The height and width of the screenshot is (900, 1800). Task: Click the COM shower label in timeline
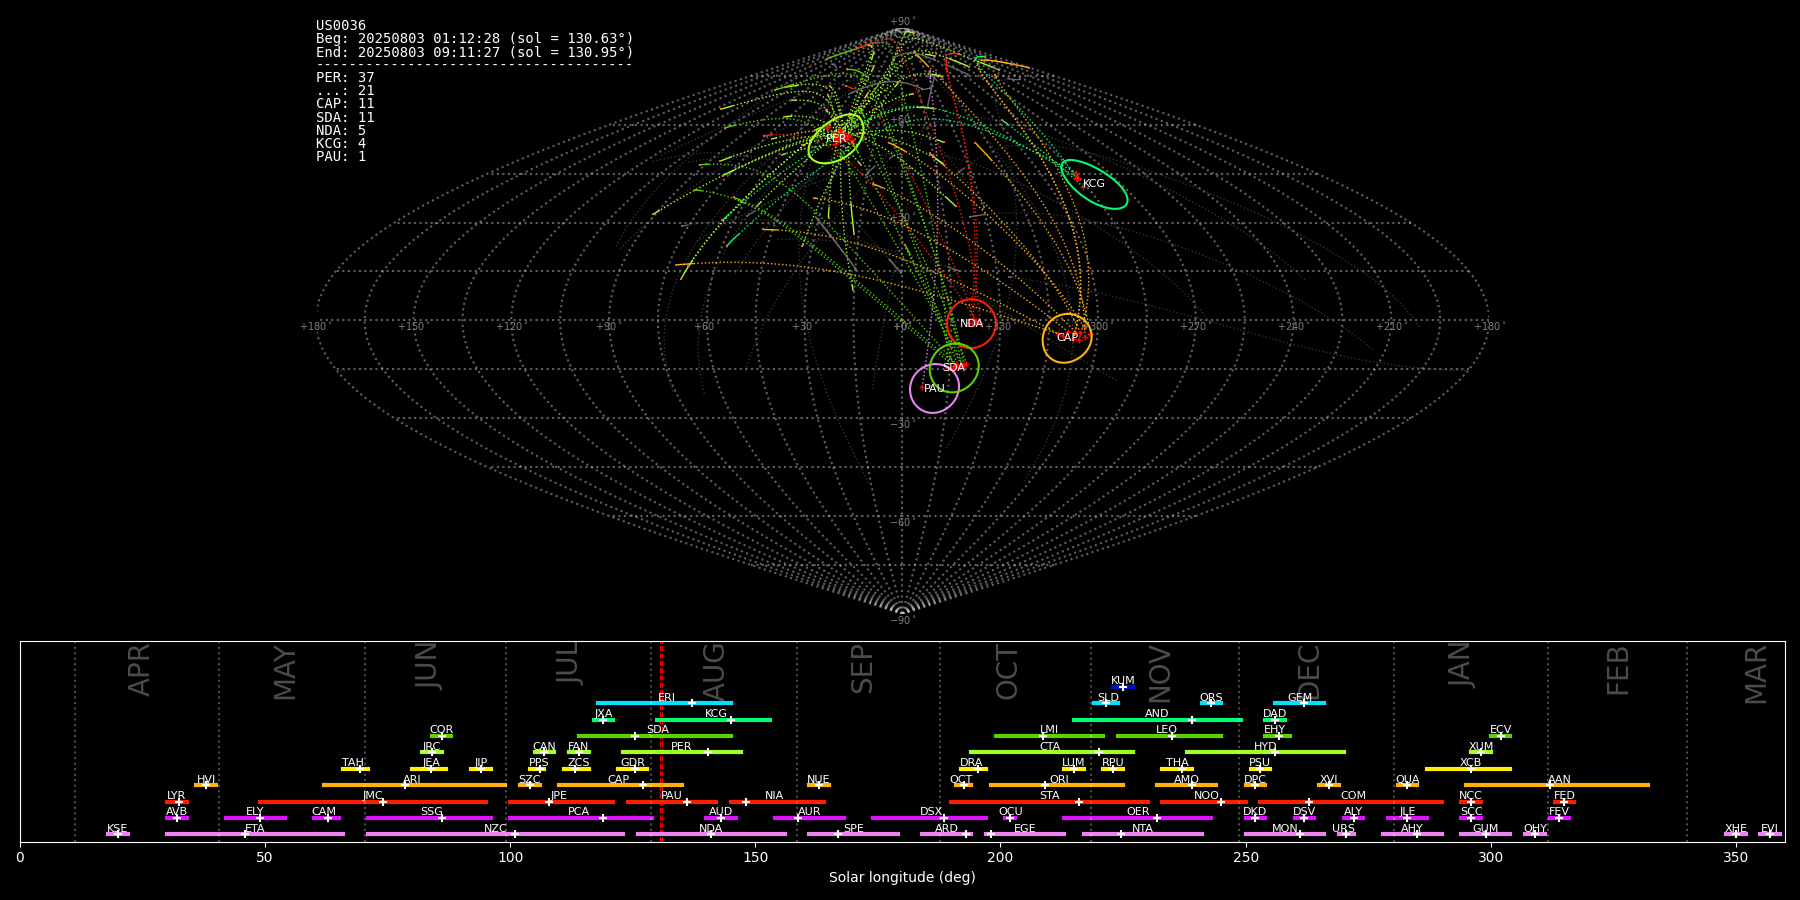click(1354, 796)
